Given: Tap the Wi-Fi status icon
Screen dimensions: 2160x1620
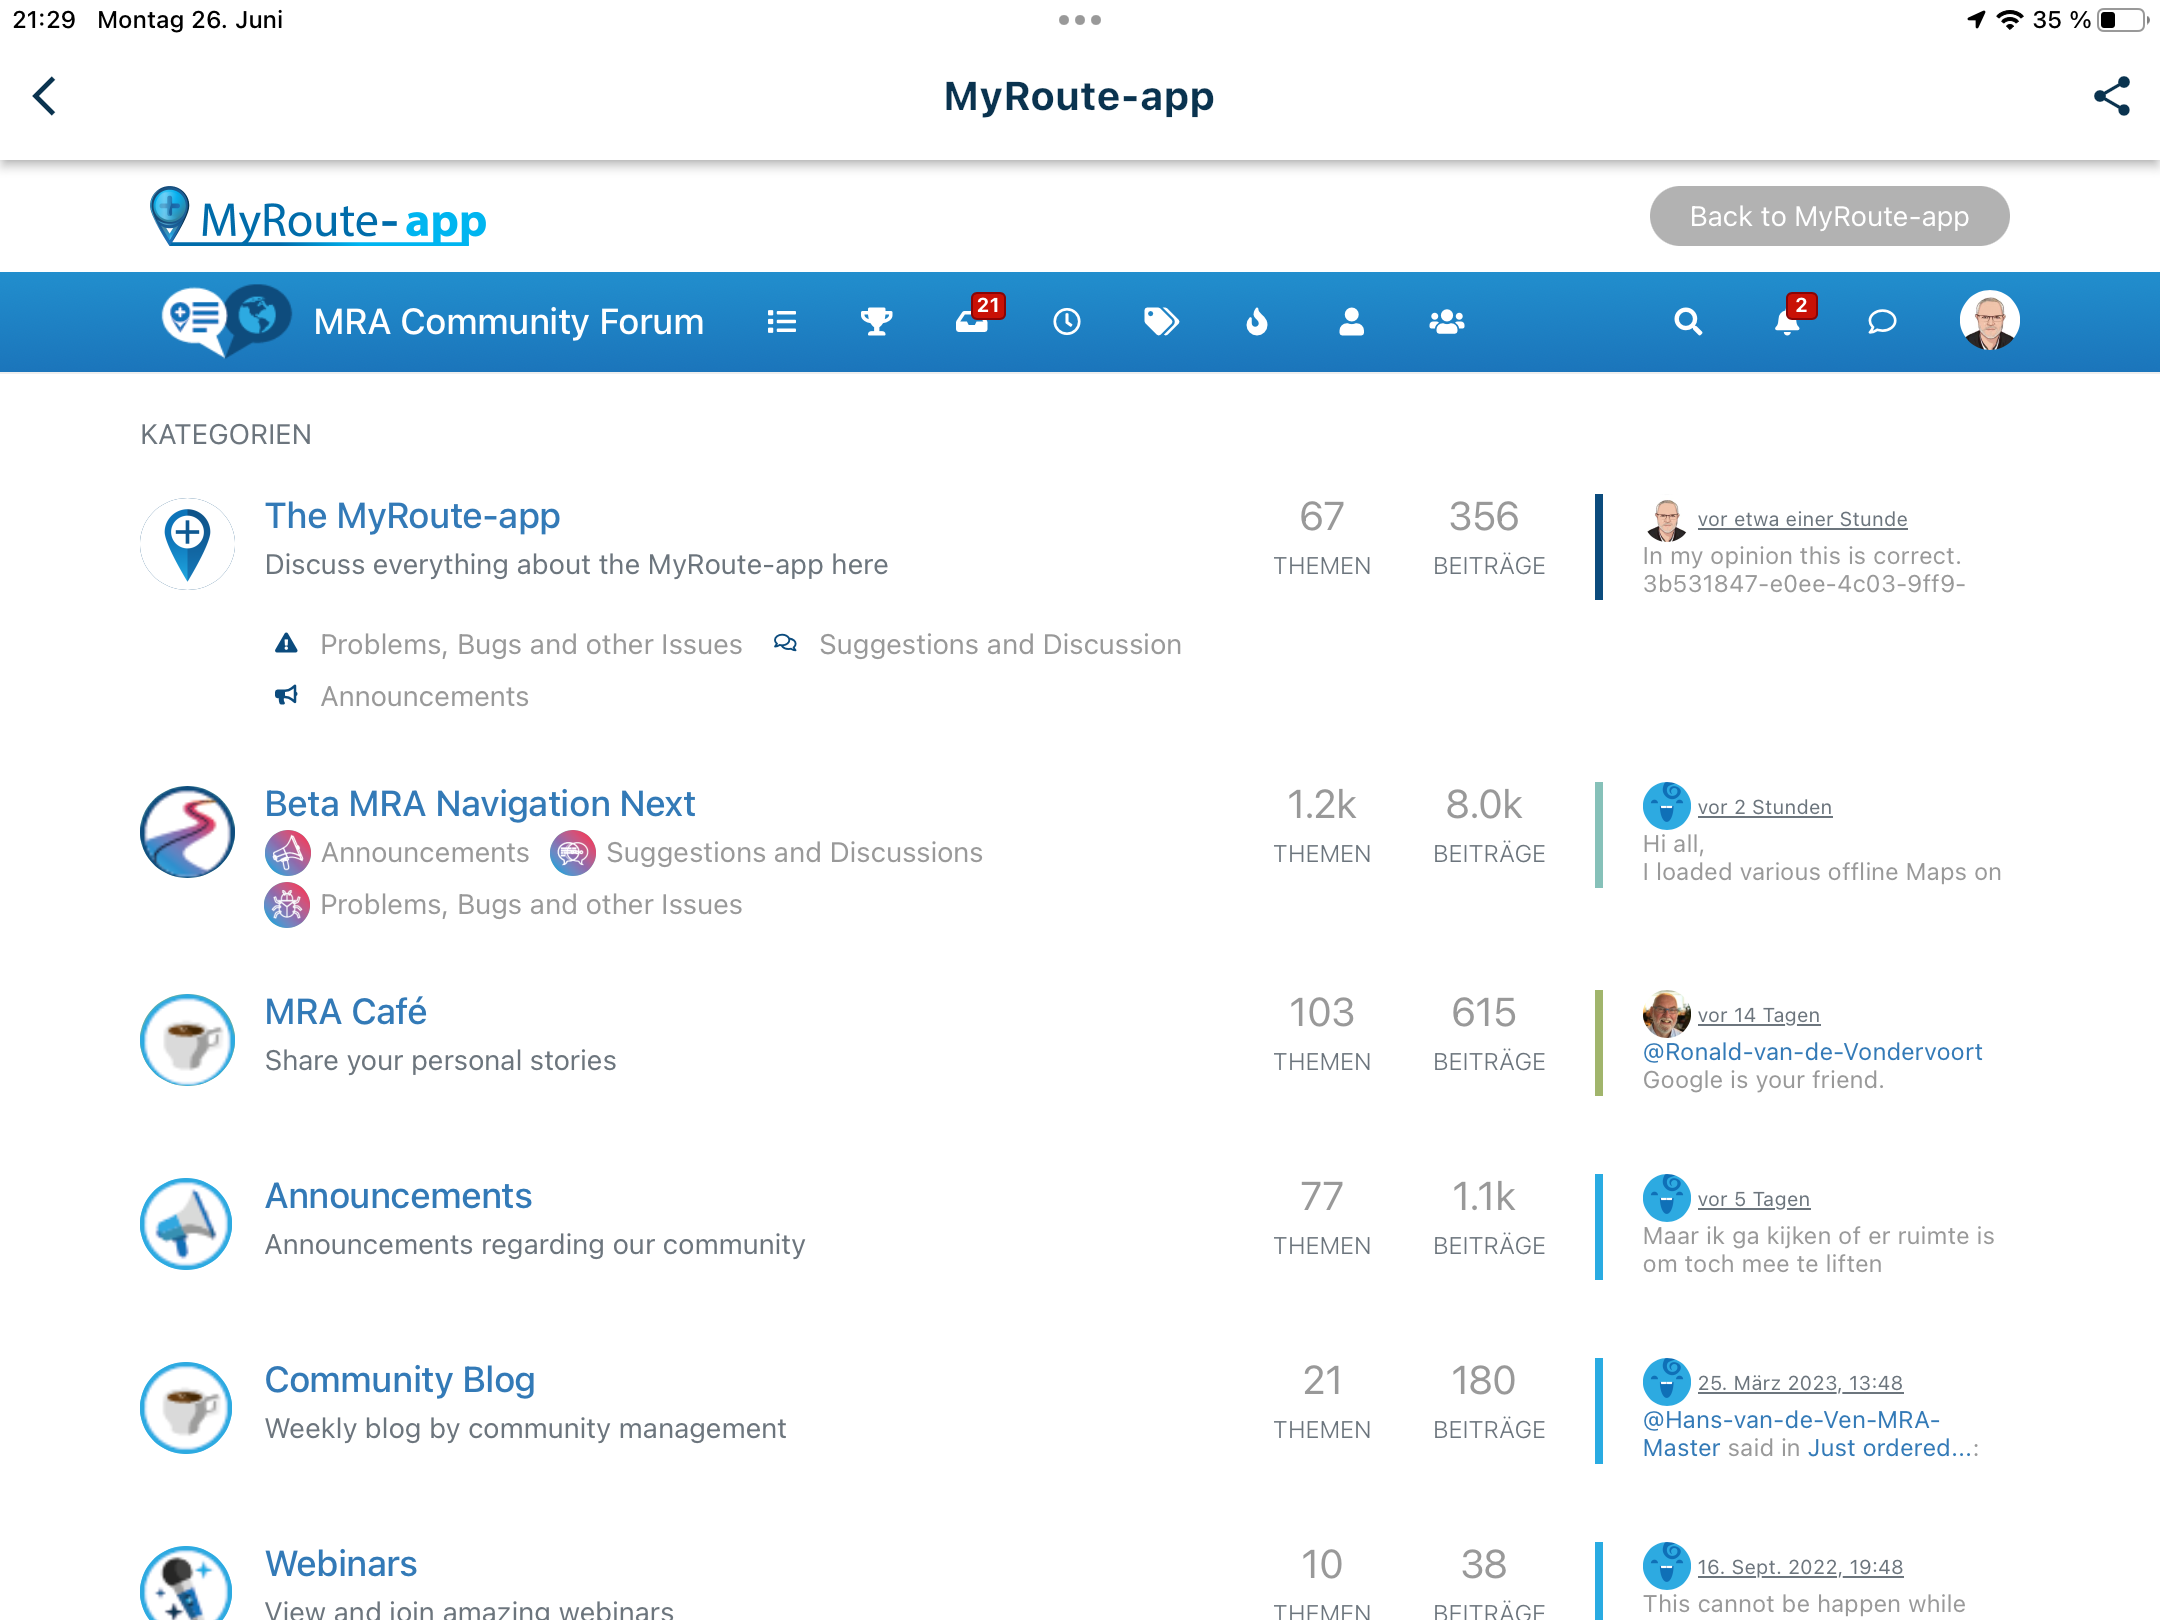Looking at the screenshot, I should tap(2010, 20).
